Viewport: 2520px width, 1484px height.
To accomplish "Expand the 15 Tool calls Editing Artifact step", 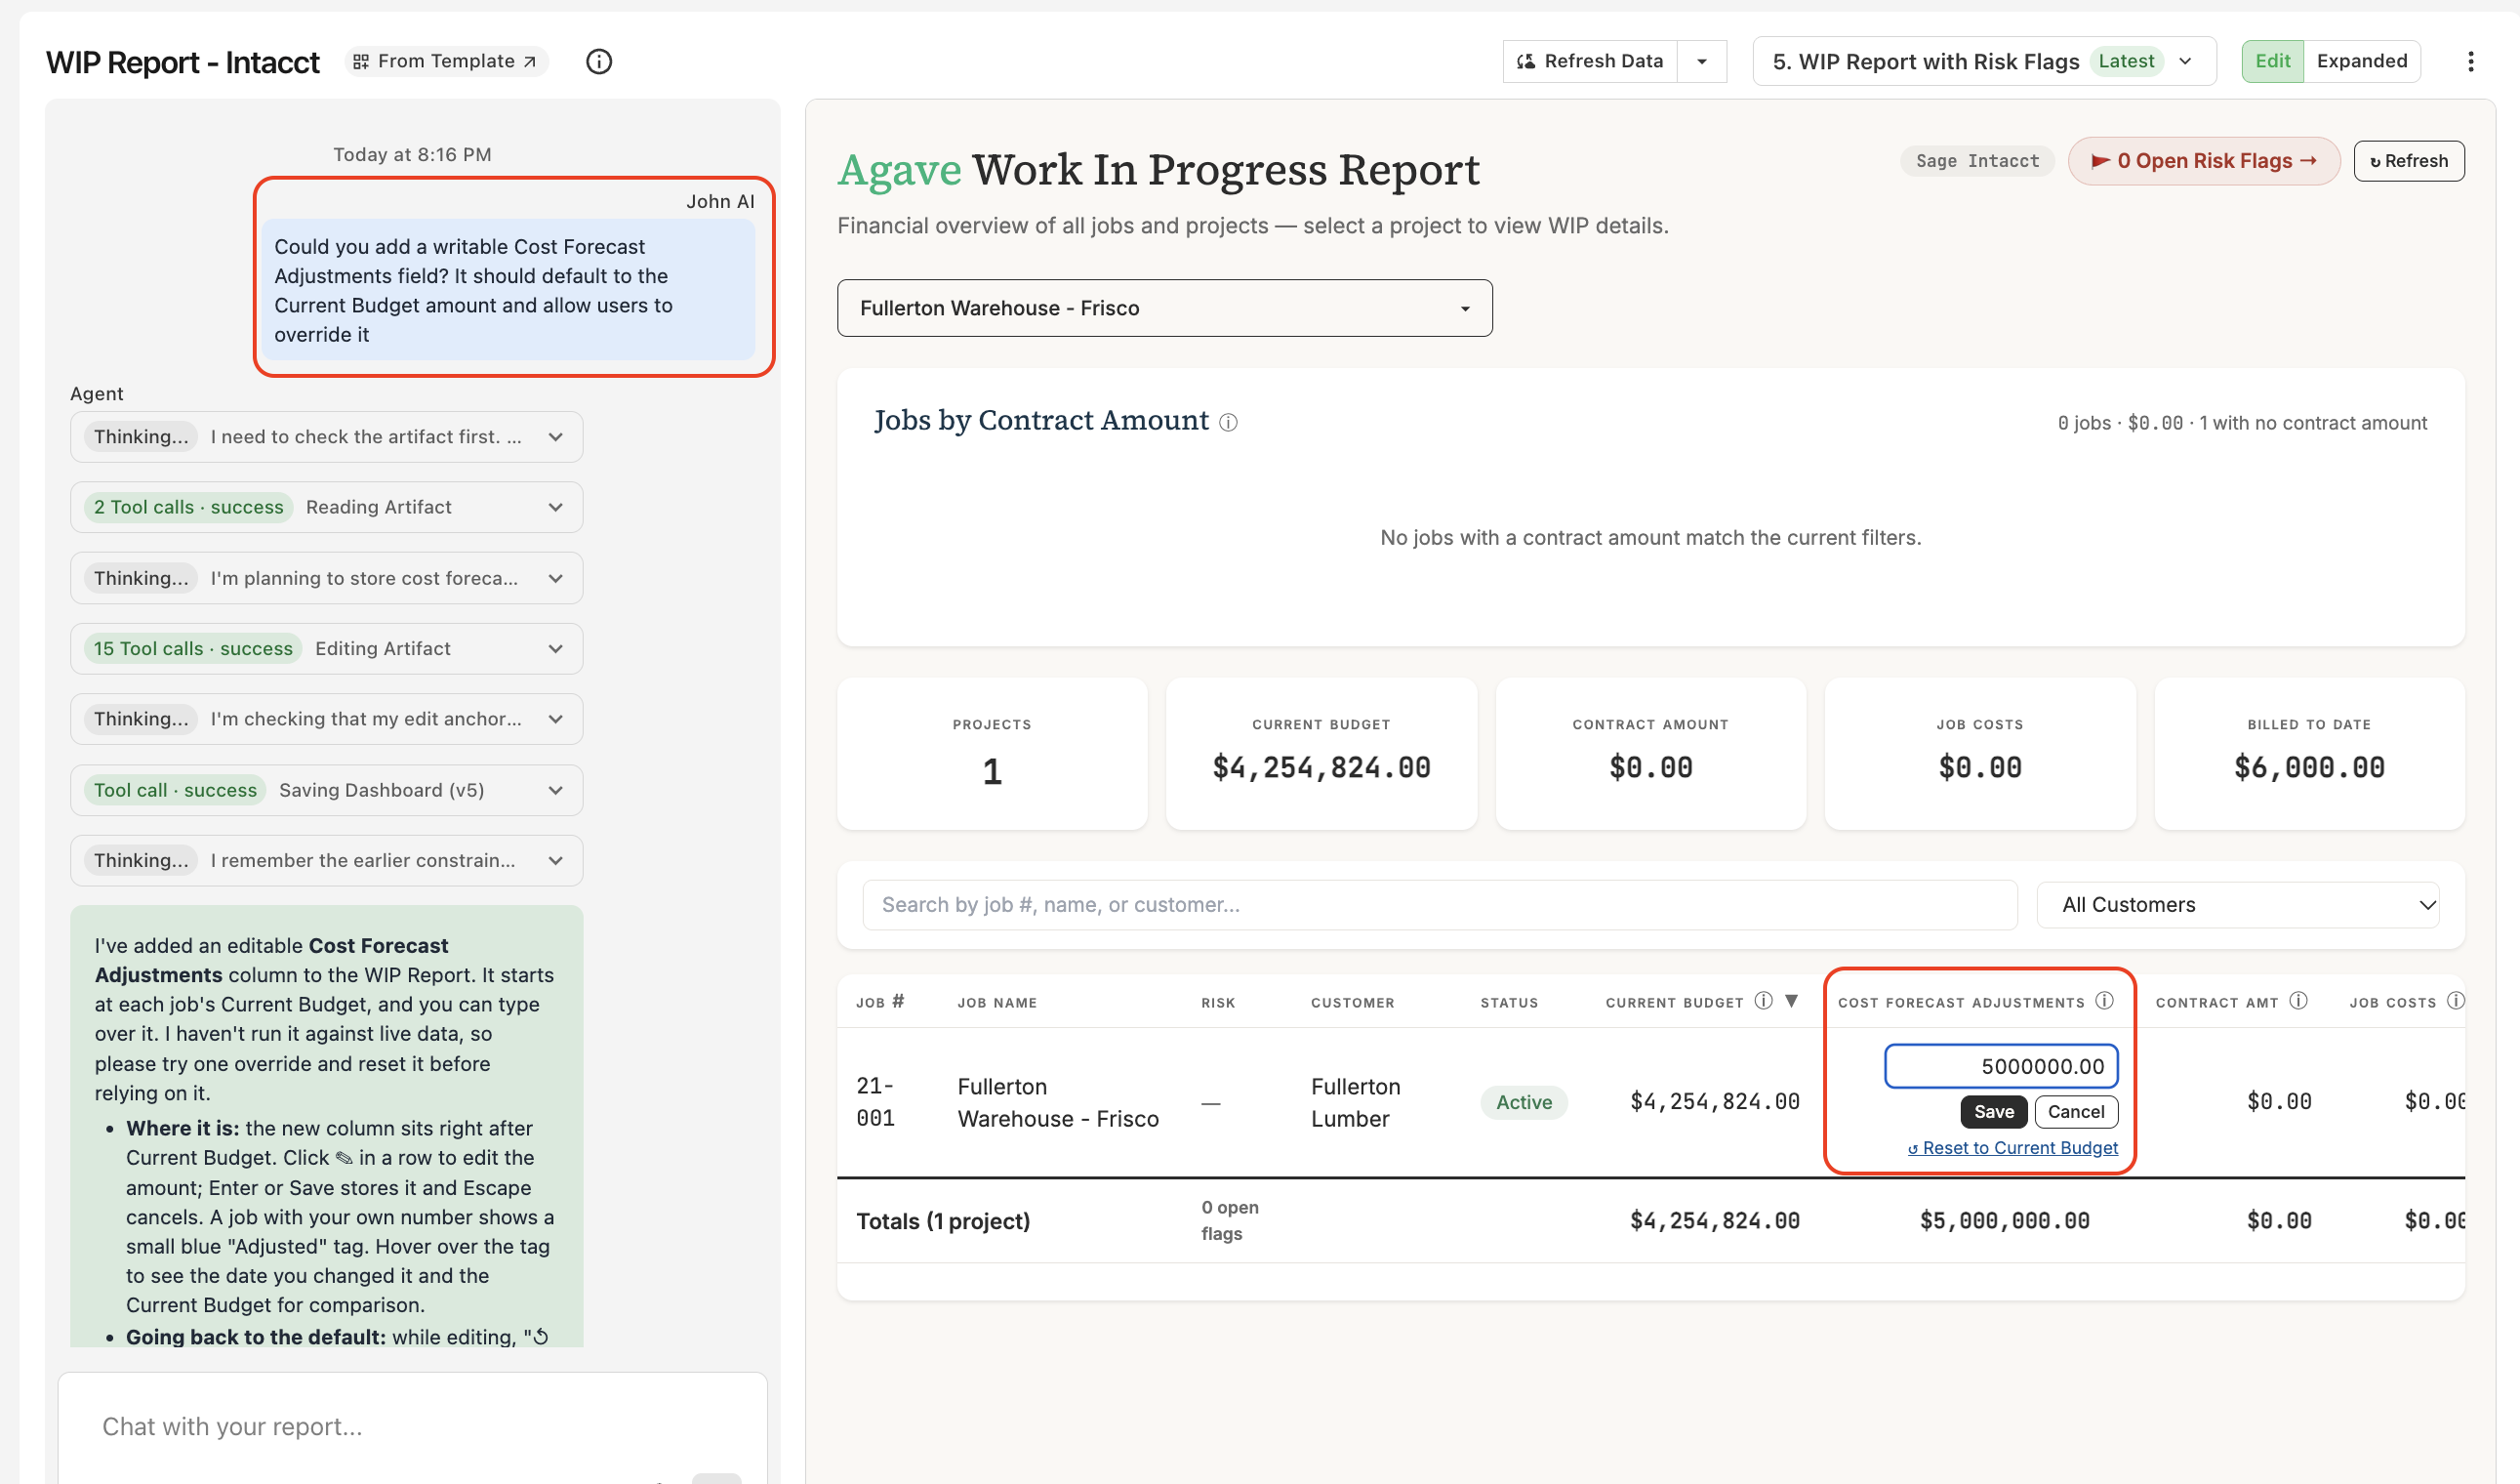I will point(326,649).
